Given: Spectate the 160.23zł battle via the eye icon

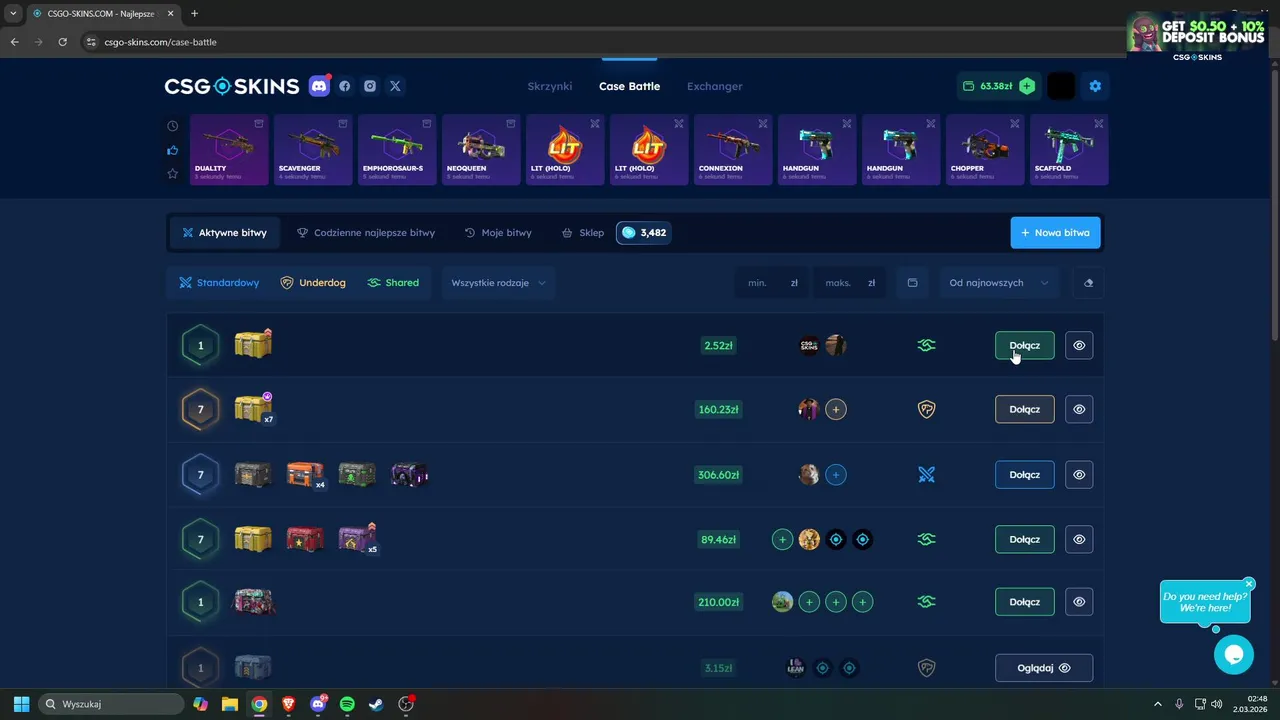Looking at the screenshot, I should coord(1079,409).
